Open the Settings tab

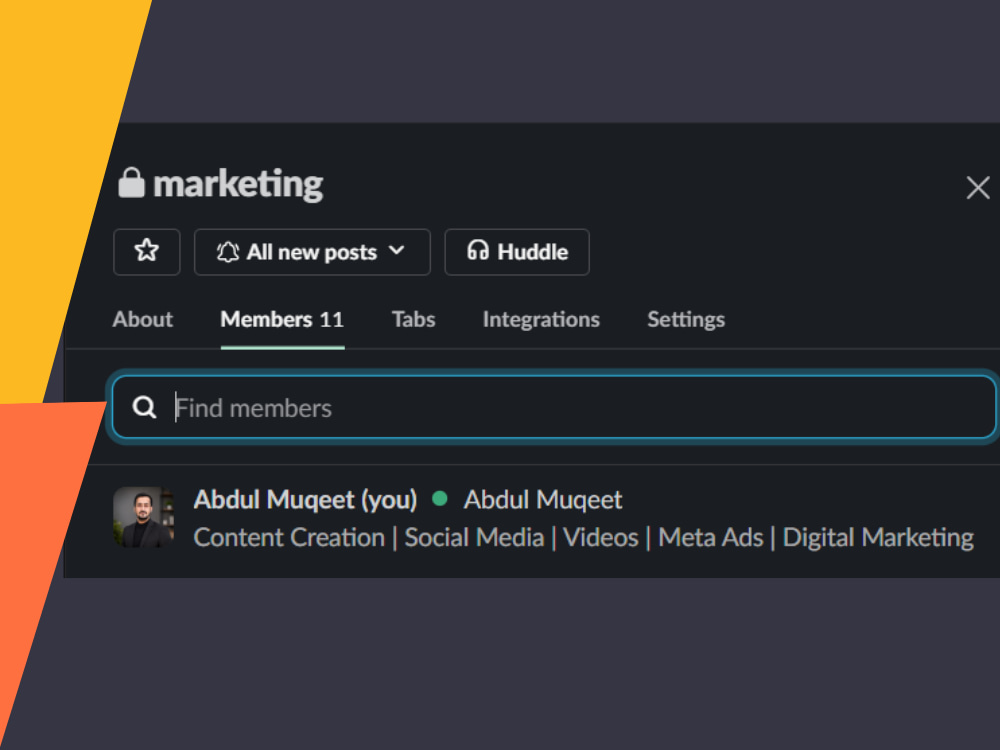686,319
